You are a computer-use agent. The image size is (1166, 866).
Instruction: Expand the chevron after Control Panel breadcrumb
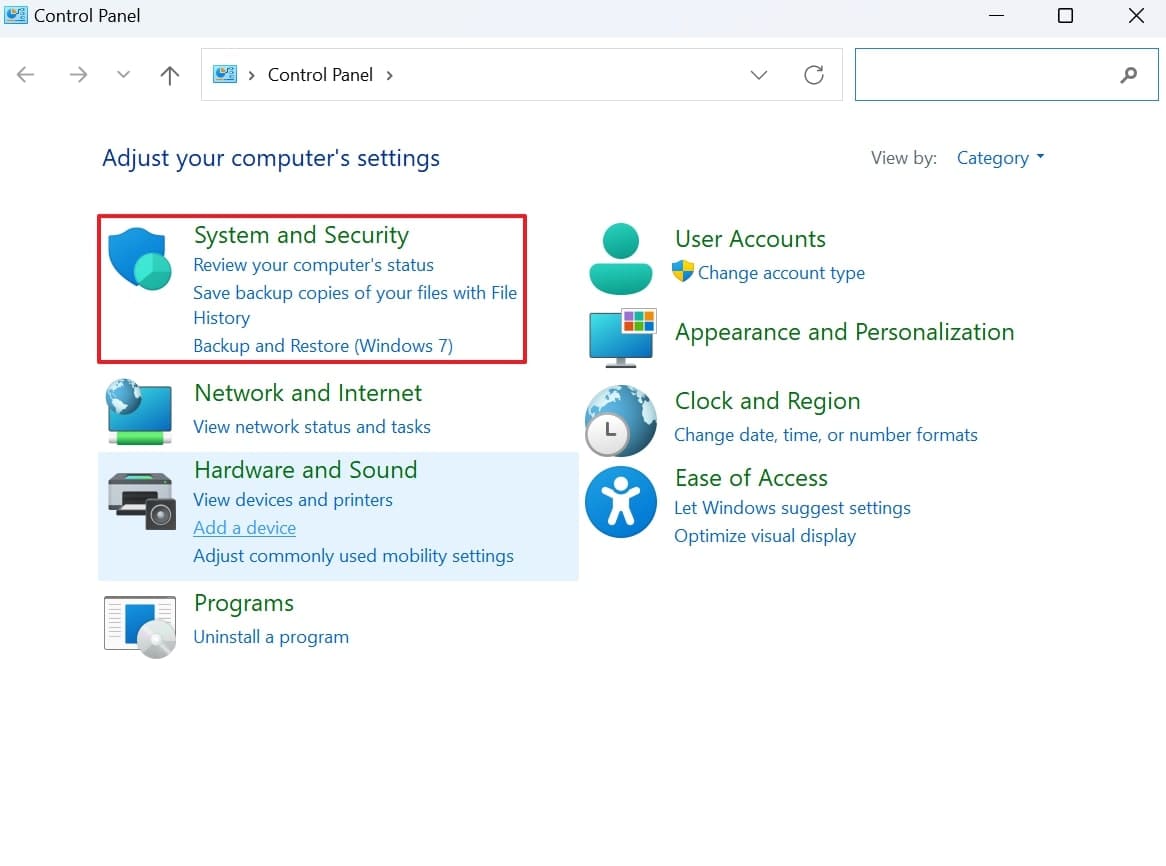pos(389,75)
